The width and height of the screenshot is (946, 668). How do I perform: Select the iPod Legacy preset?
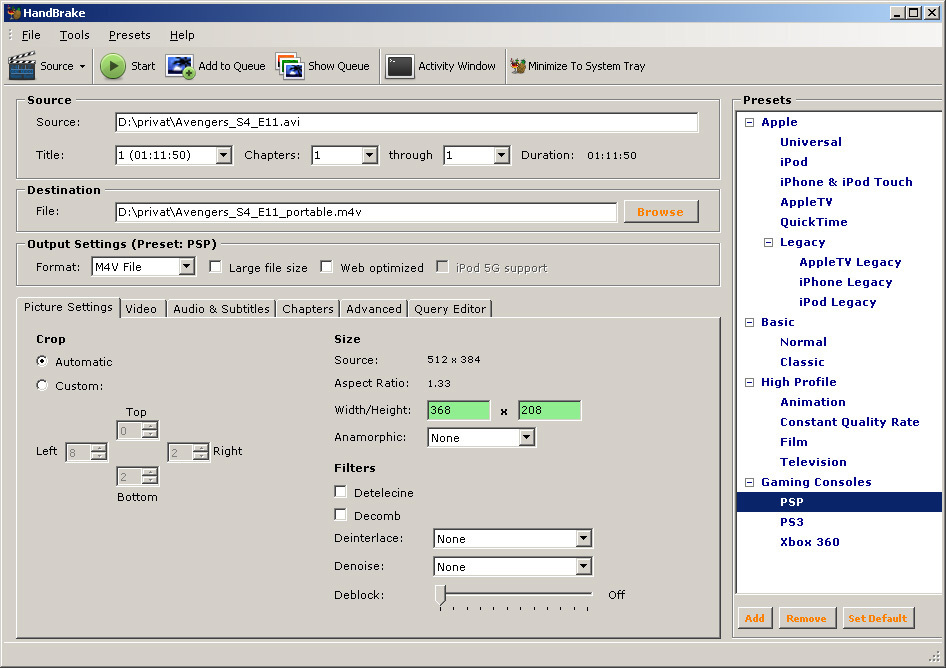coord(837,302)
